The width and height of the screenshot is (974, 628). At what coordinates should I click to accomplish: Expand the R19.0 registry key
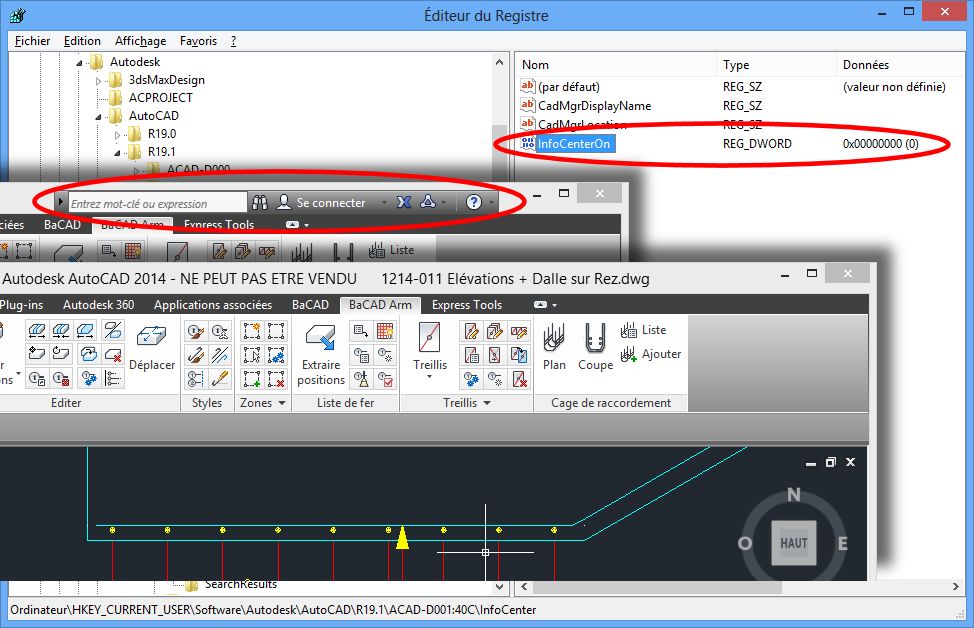pyautogui.click(x=117, y=135)
